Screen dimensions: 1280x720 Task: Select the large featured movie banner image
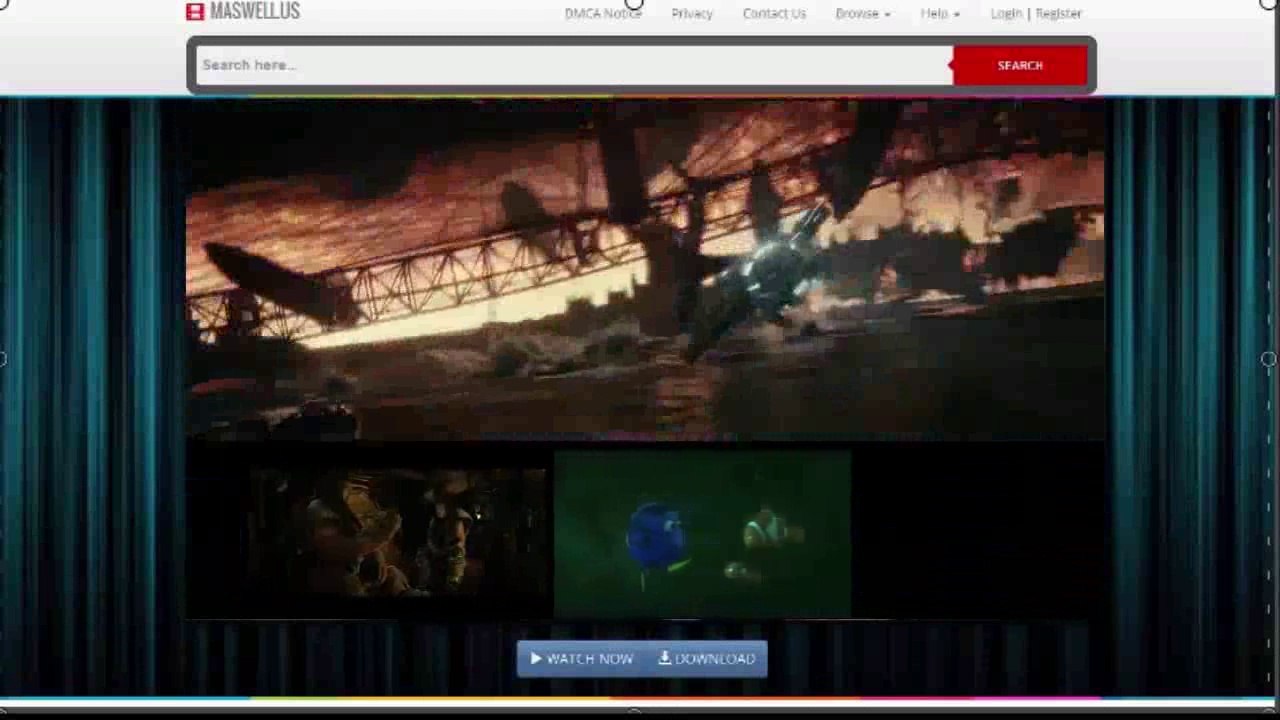point(645,270)
